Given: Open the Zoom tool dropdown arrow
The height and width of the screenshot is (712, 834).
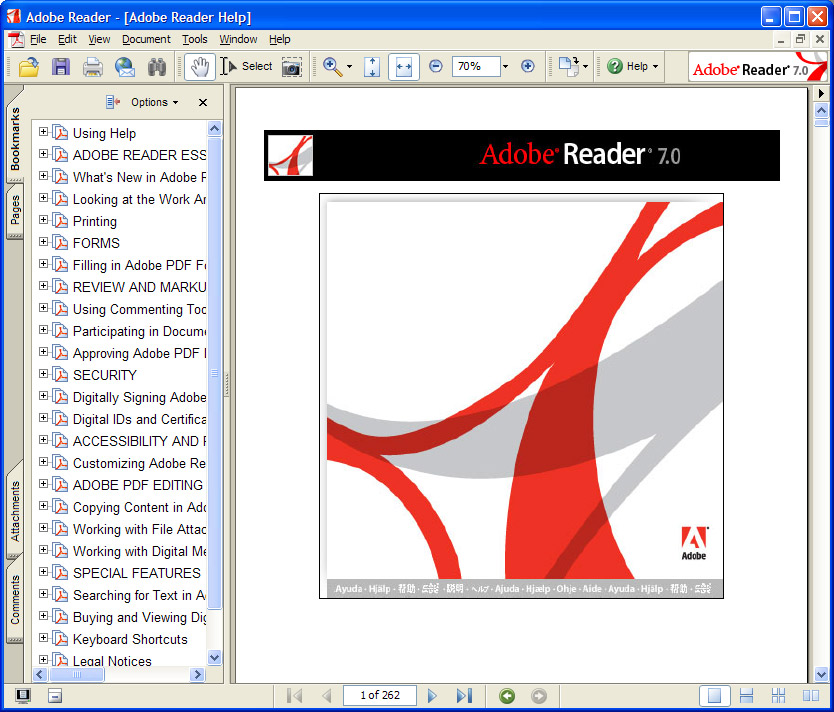Looking at the screenshot, I should 349,67.
